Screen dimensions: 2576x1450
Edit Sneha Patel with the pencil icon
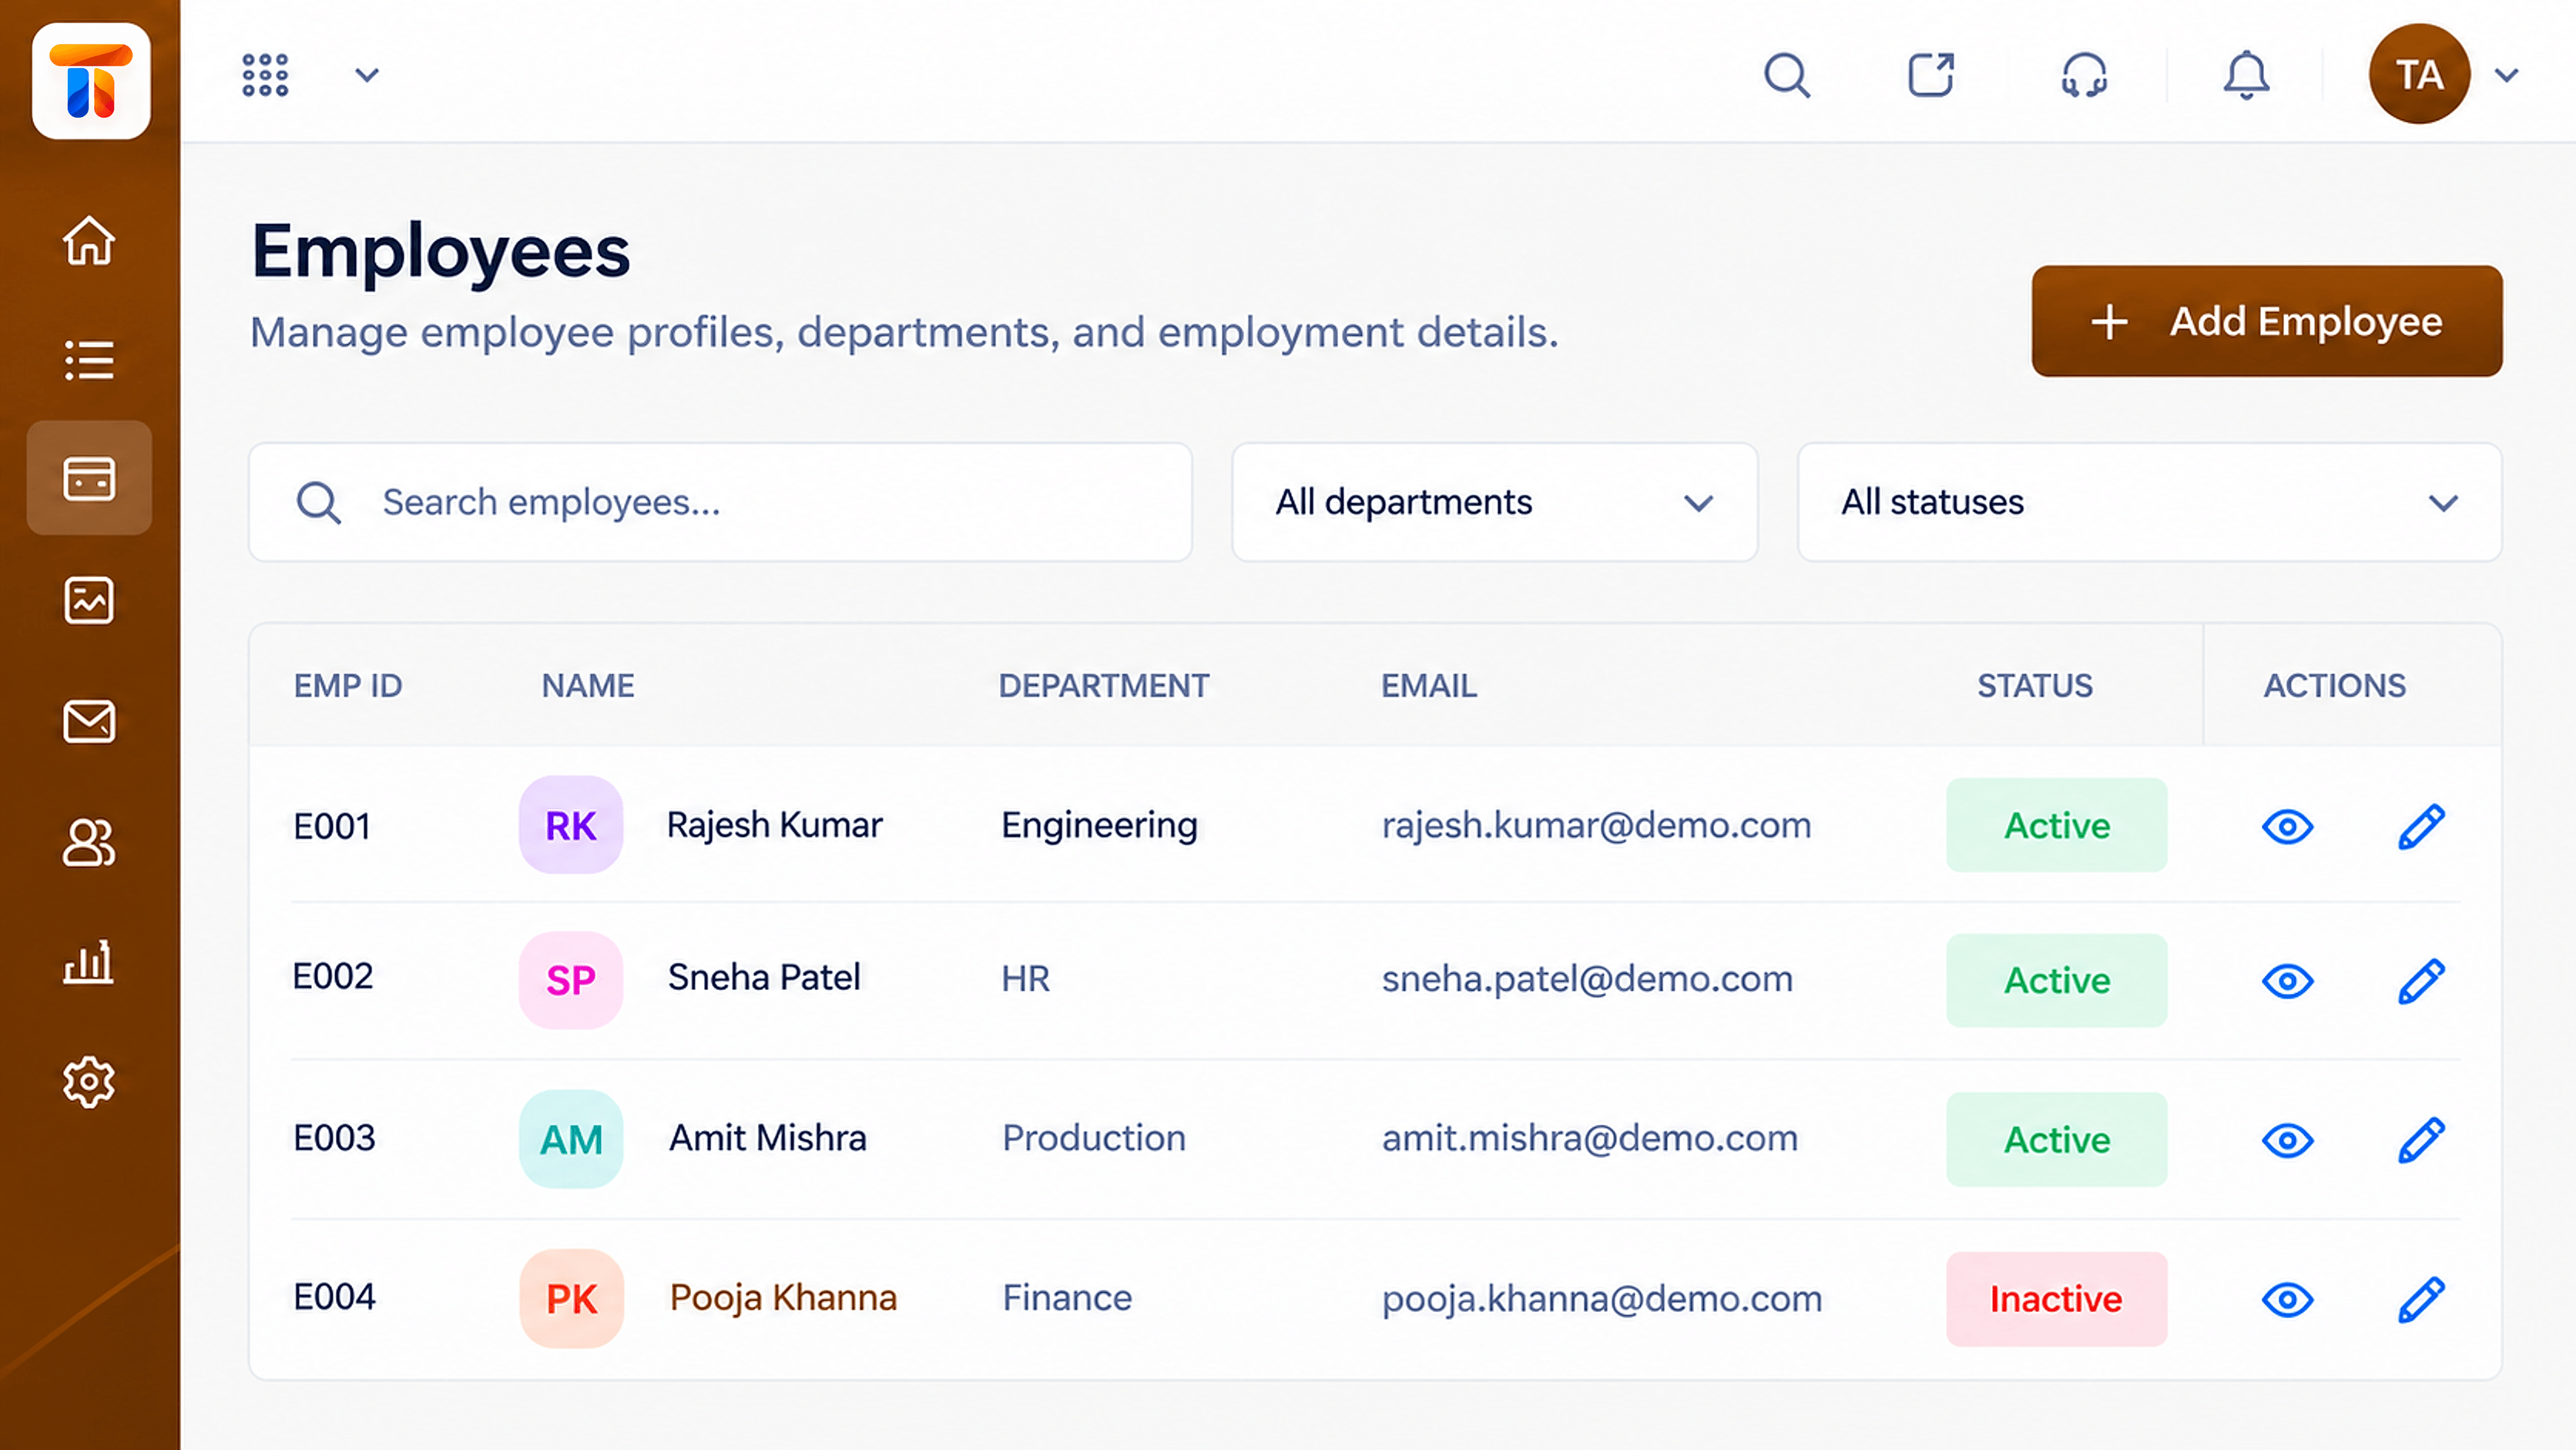pyautogui.click(x=2421, y=981)
